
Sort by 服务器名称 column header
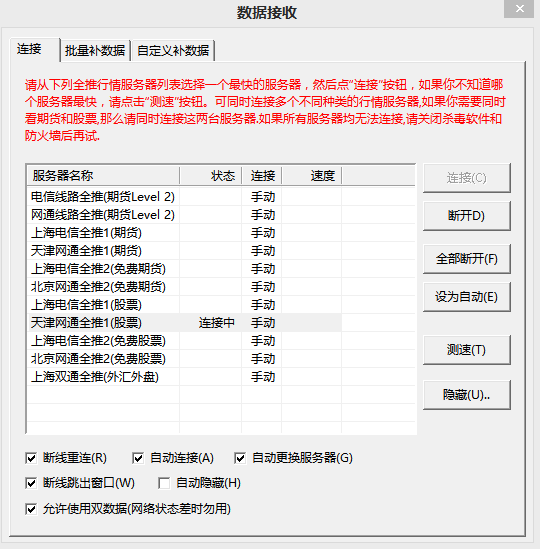tap(103, 175)
